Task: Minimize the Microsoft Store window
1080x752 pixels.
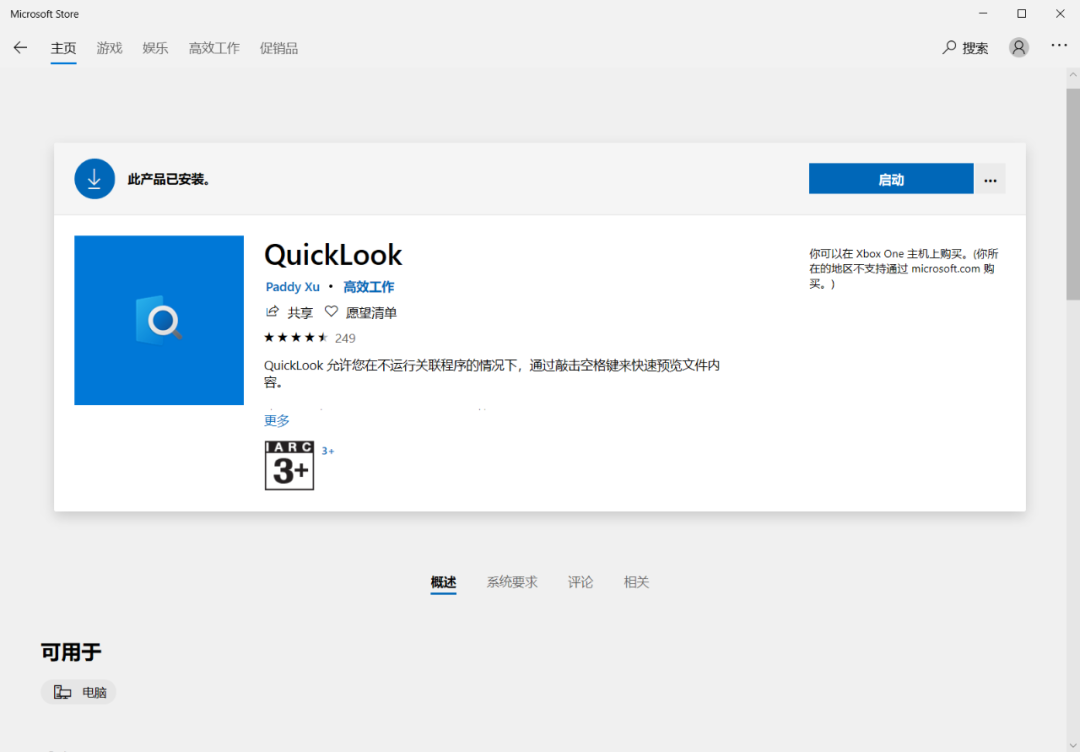Action: [x=983, y=13]
